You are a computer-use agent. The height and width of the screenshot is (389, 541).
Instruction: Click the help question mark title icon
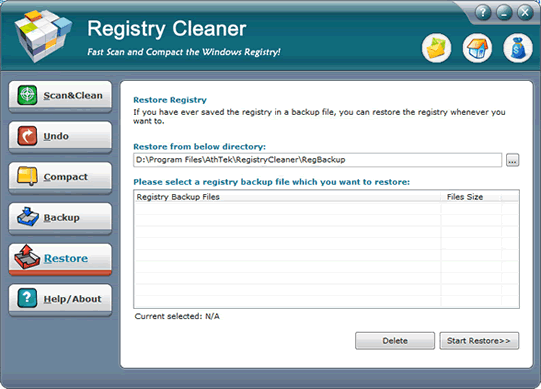483,13
